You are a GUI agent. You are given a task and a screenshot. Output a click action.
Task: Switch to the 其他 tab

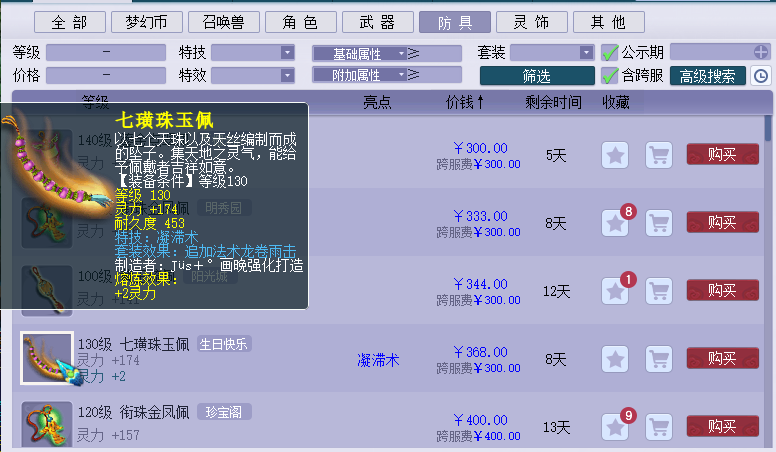click(x=609, y=22)
